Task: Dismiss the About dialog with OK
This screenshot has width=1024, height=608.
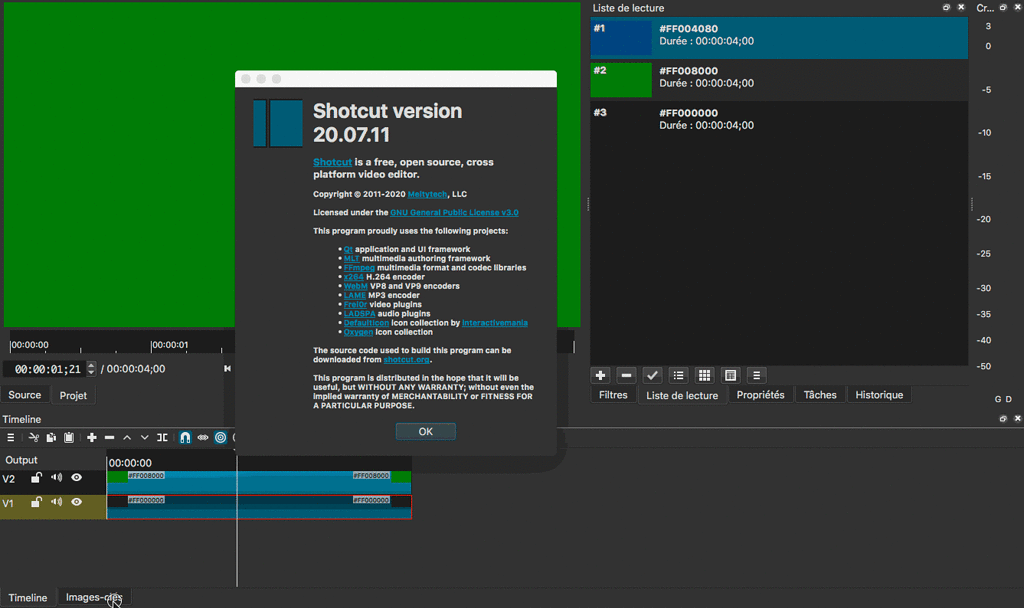Action: coord(425,431)
